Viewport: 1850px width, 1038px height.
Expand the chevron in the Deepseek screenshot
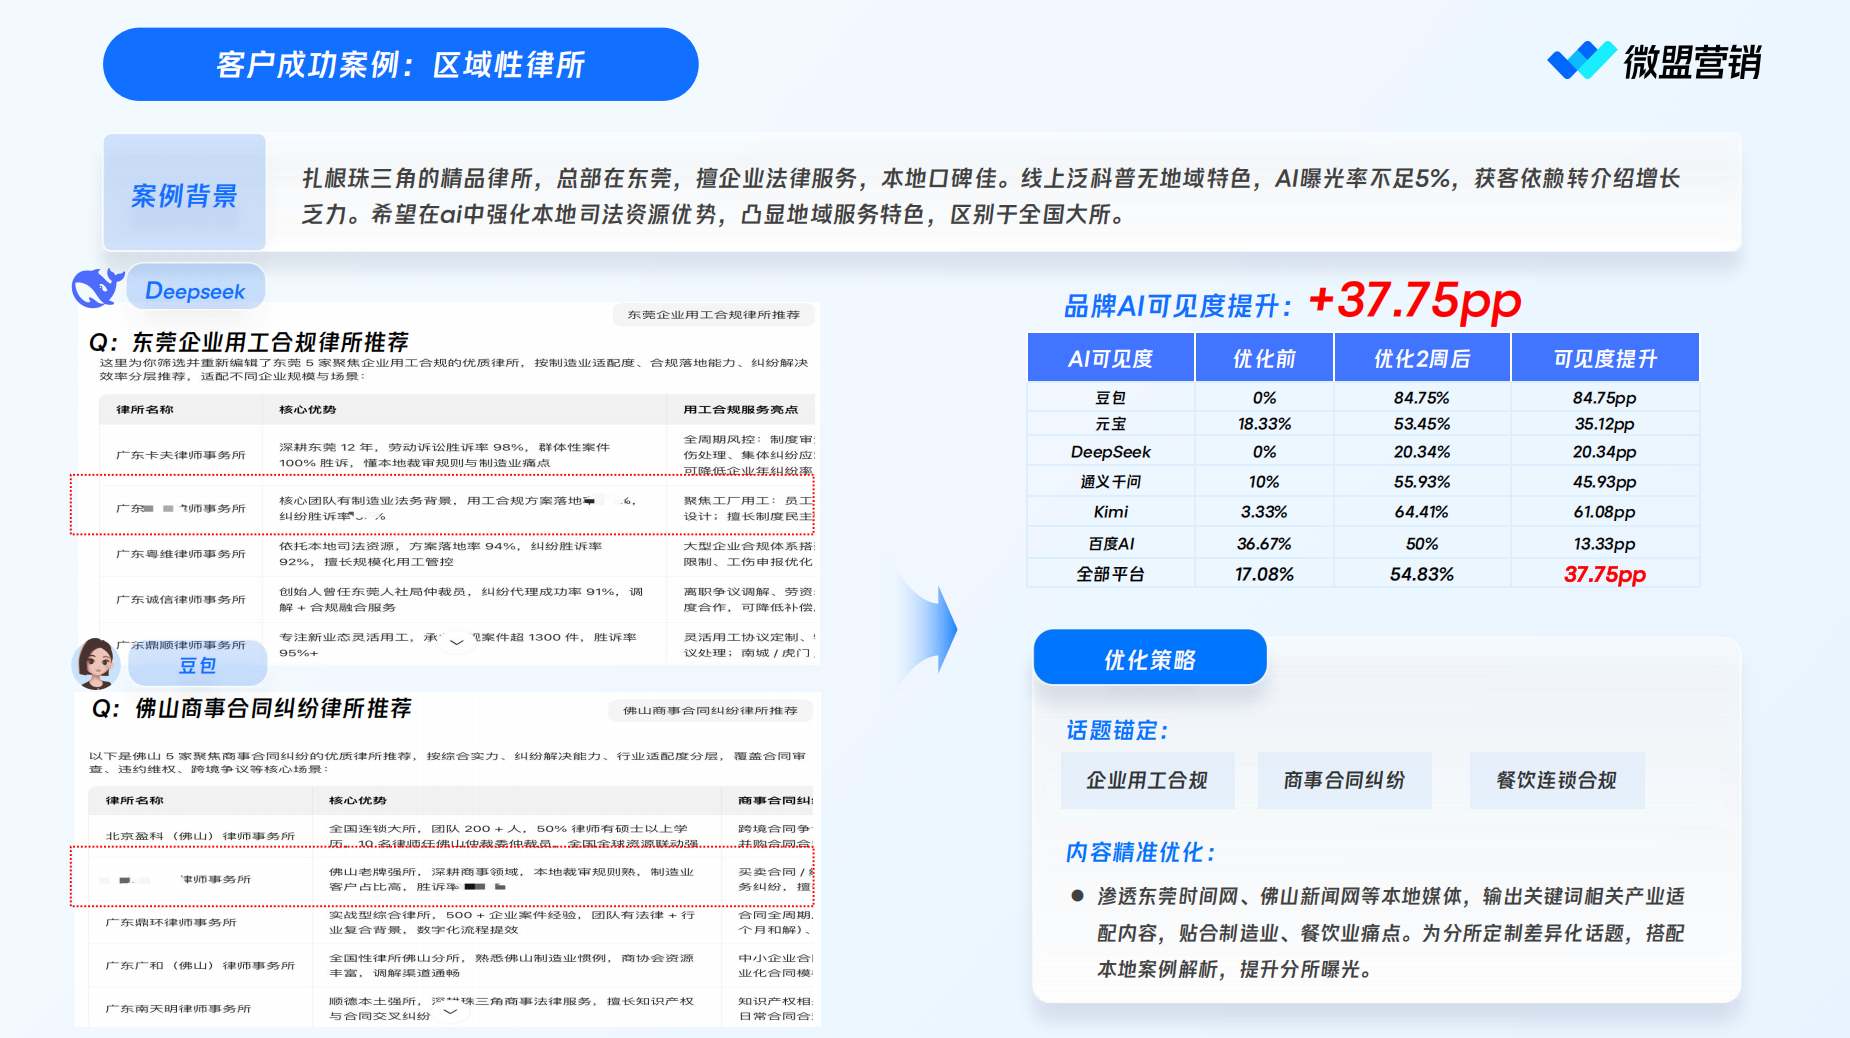[456, 642]
